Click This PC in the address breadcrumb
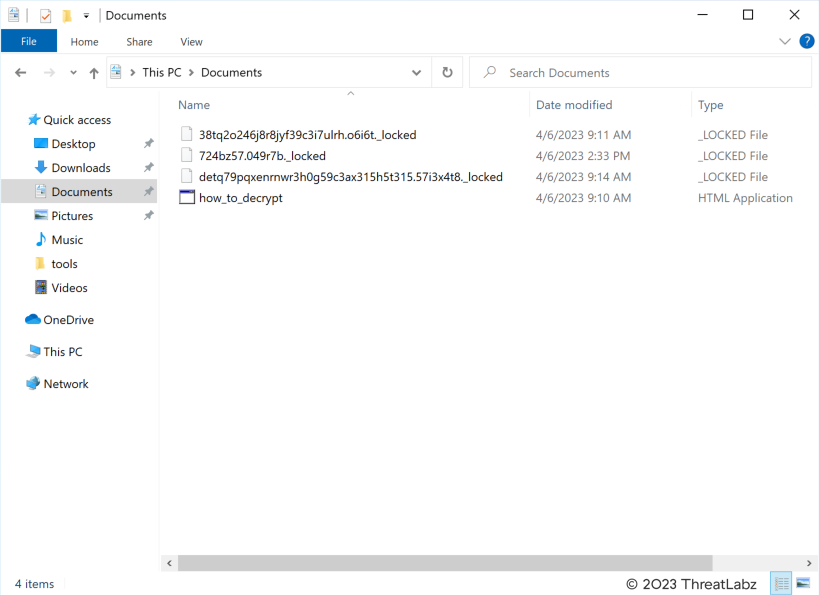 point(161,72)
